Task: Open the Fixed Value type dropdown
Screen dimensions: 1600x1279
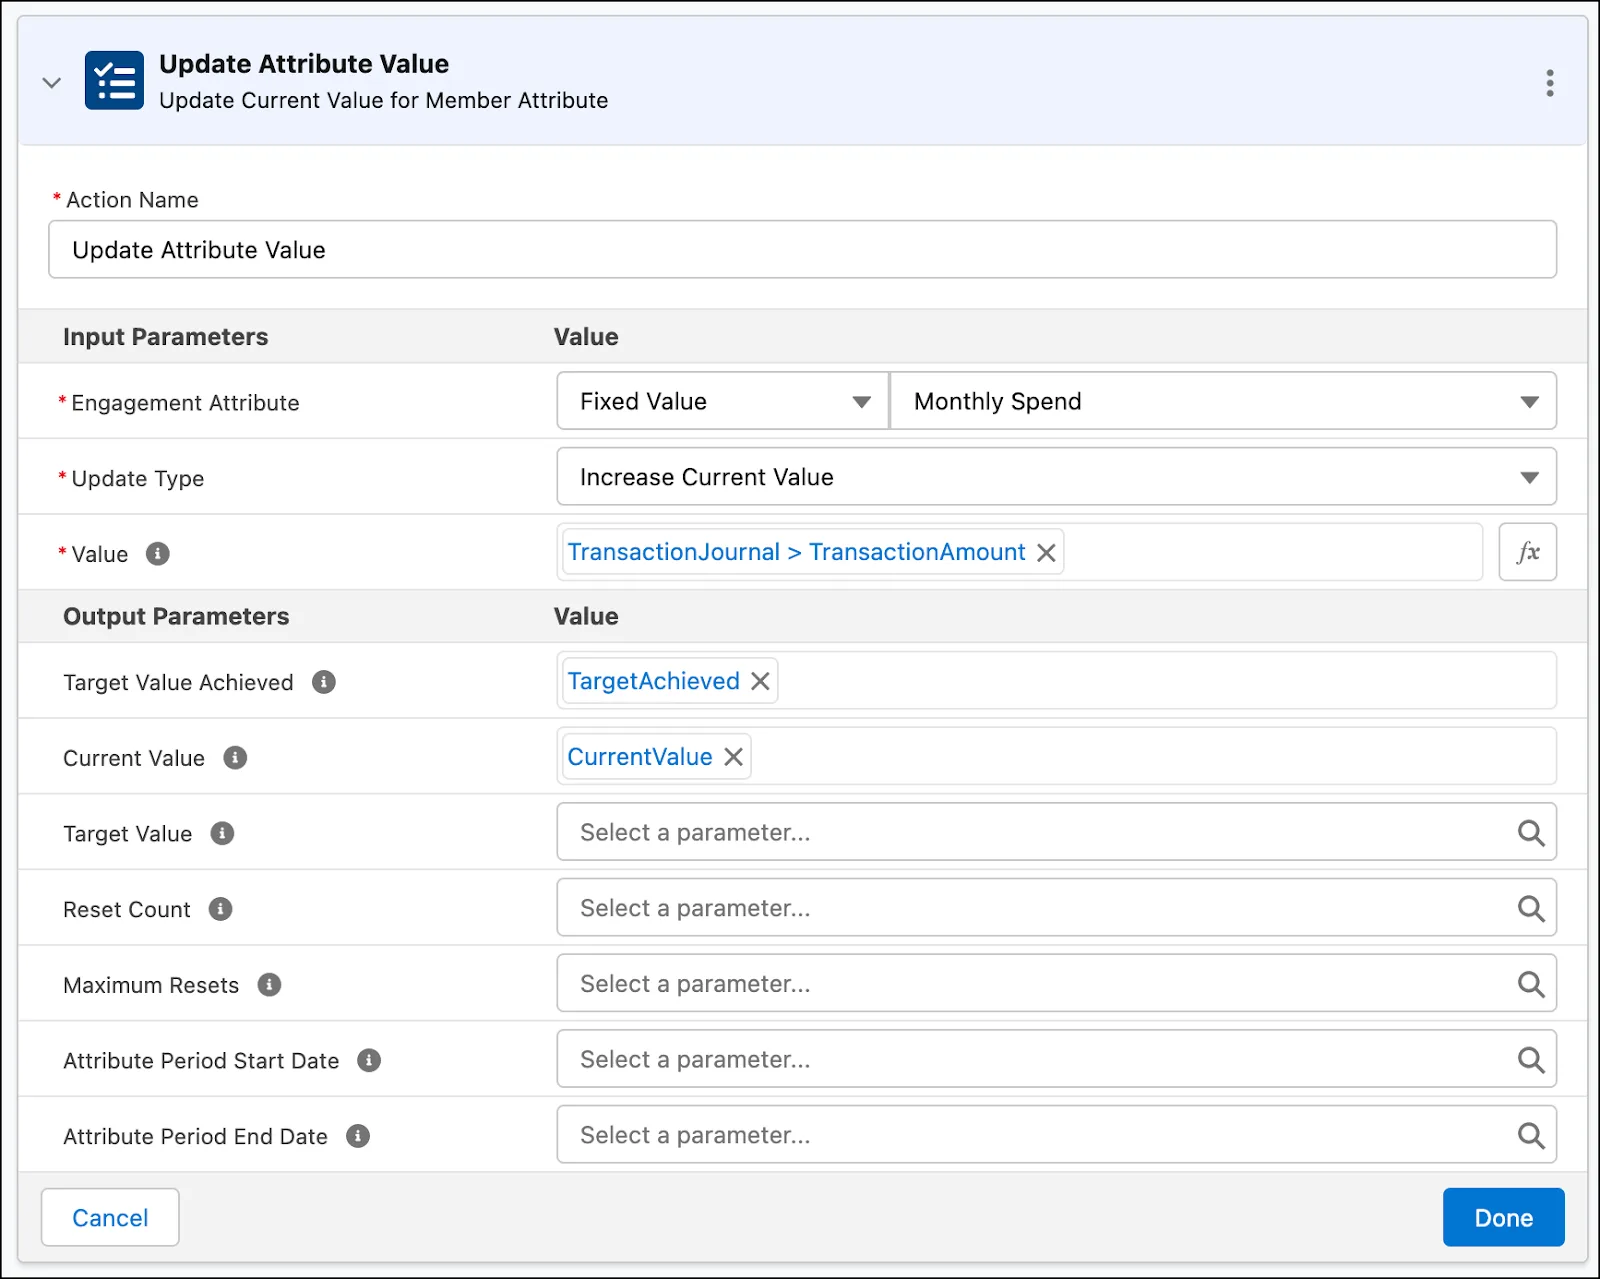Action: (722, 401)
